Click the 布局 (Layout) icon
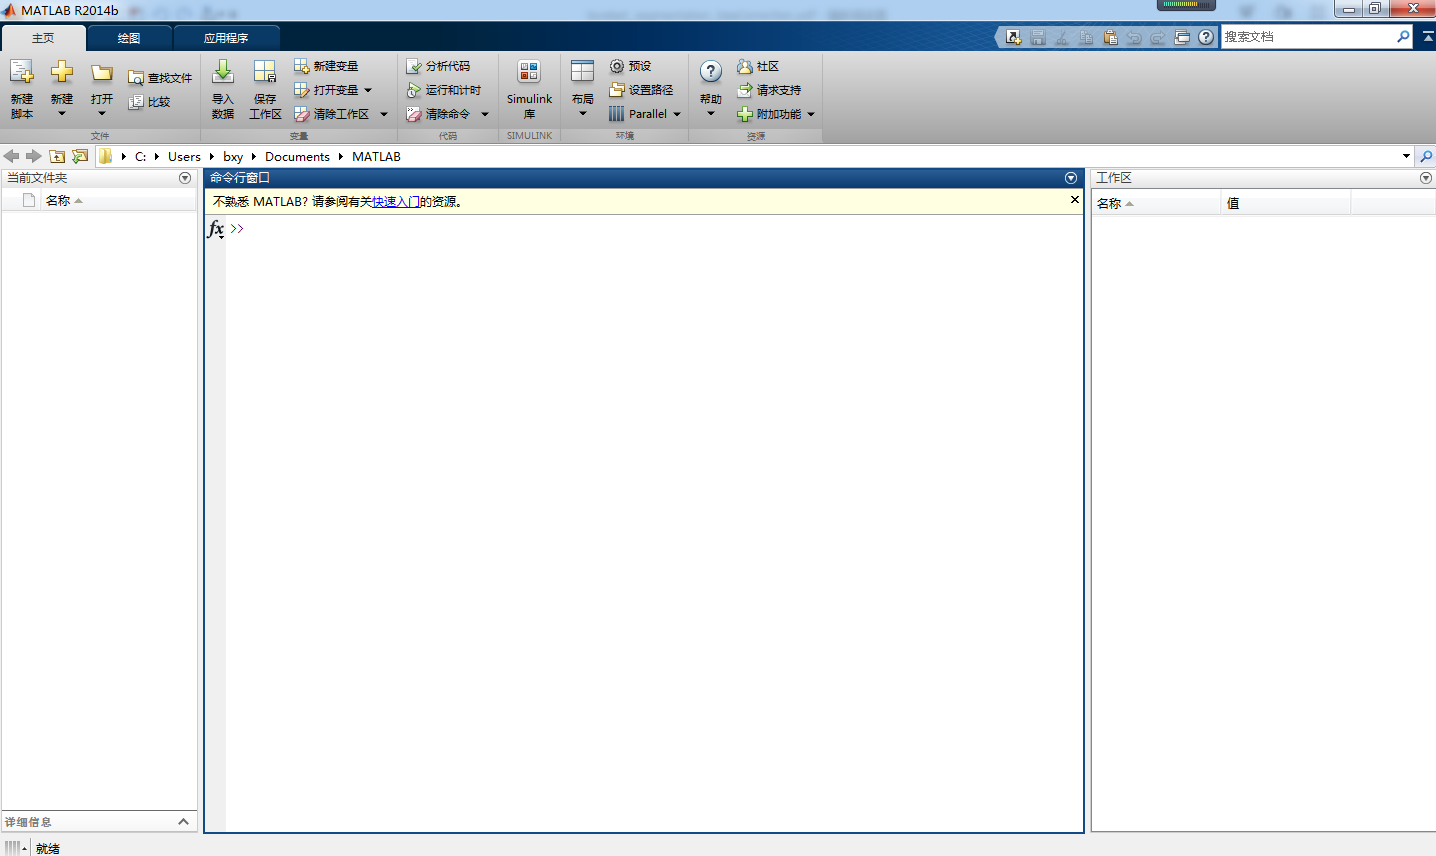 583,72
